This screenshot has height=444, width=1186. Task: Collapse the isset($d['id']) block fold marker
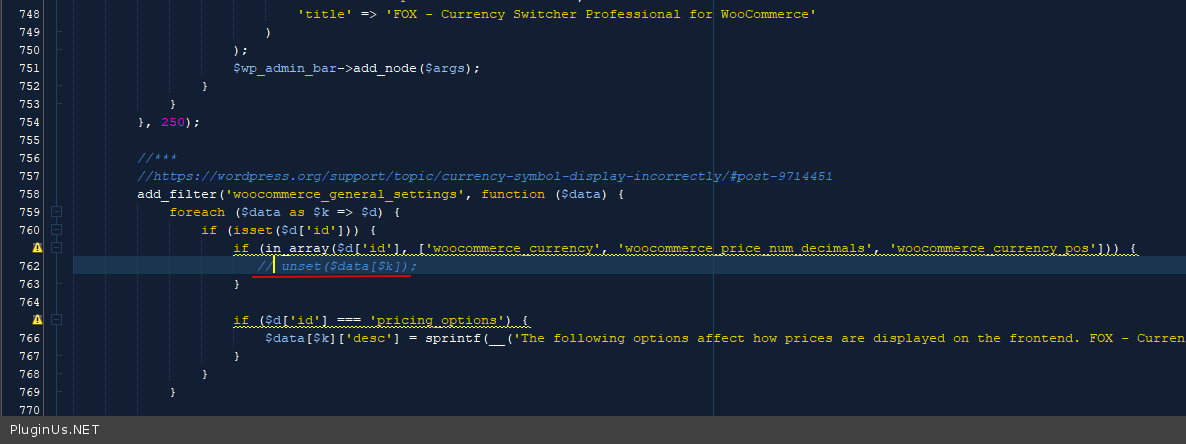(56, 230)
